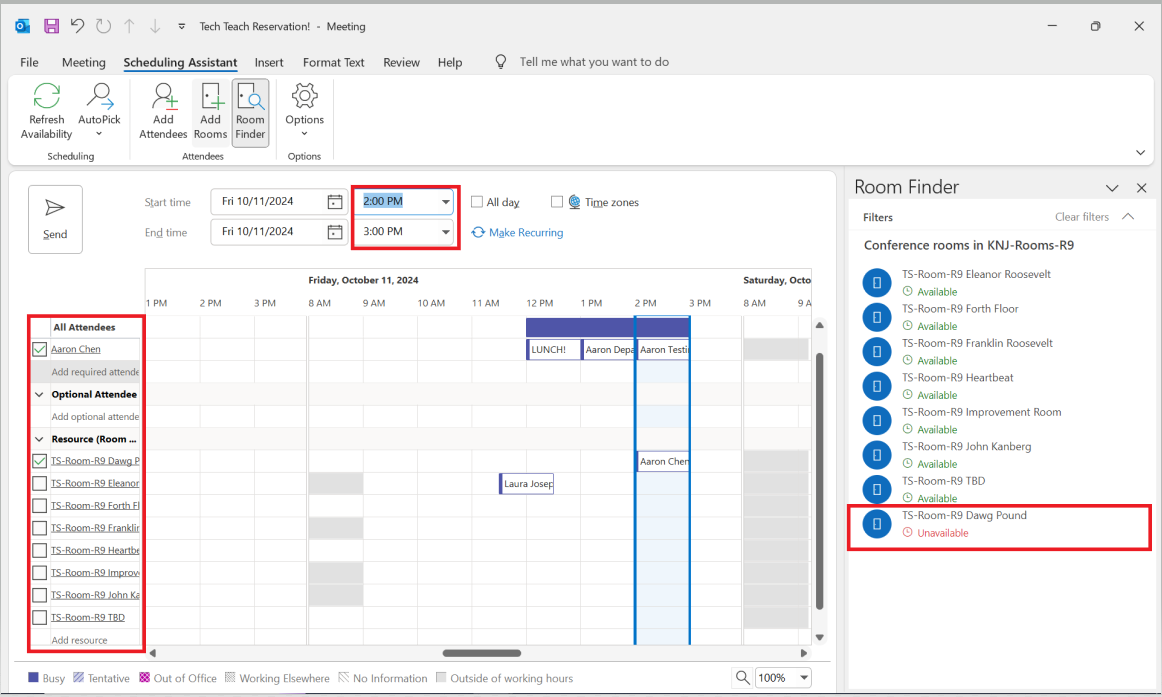Click the AutoPick icon

pos(99,97)
